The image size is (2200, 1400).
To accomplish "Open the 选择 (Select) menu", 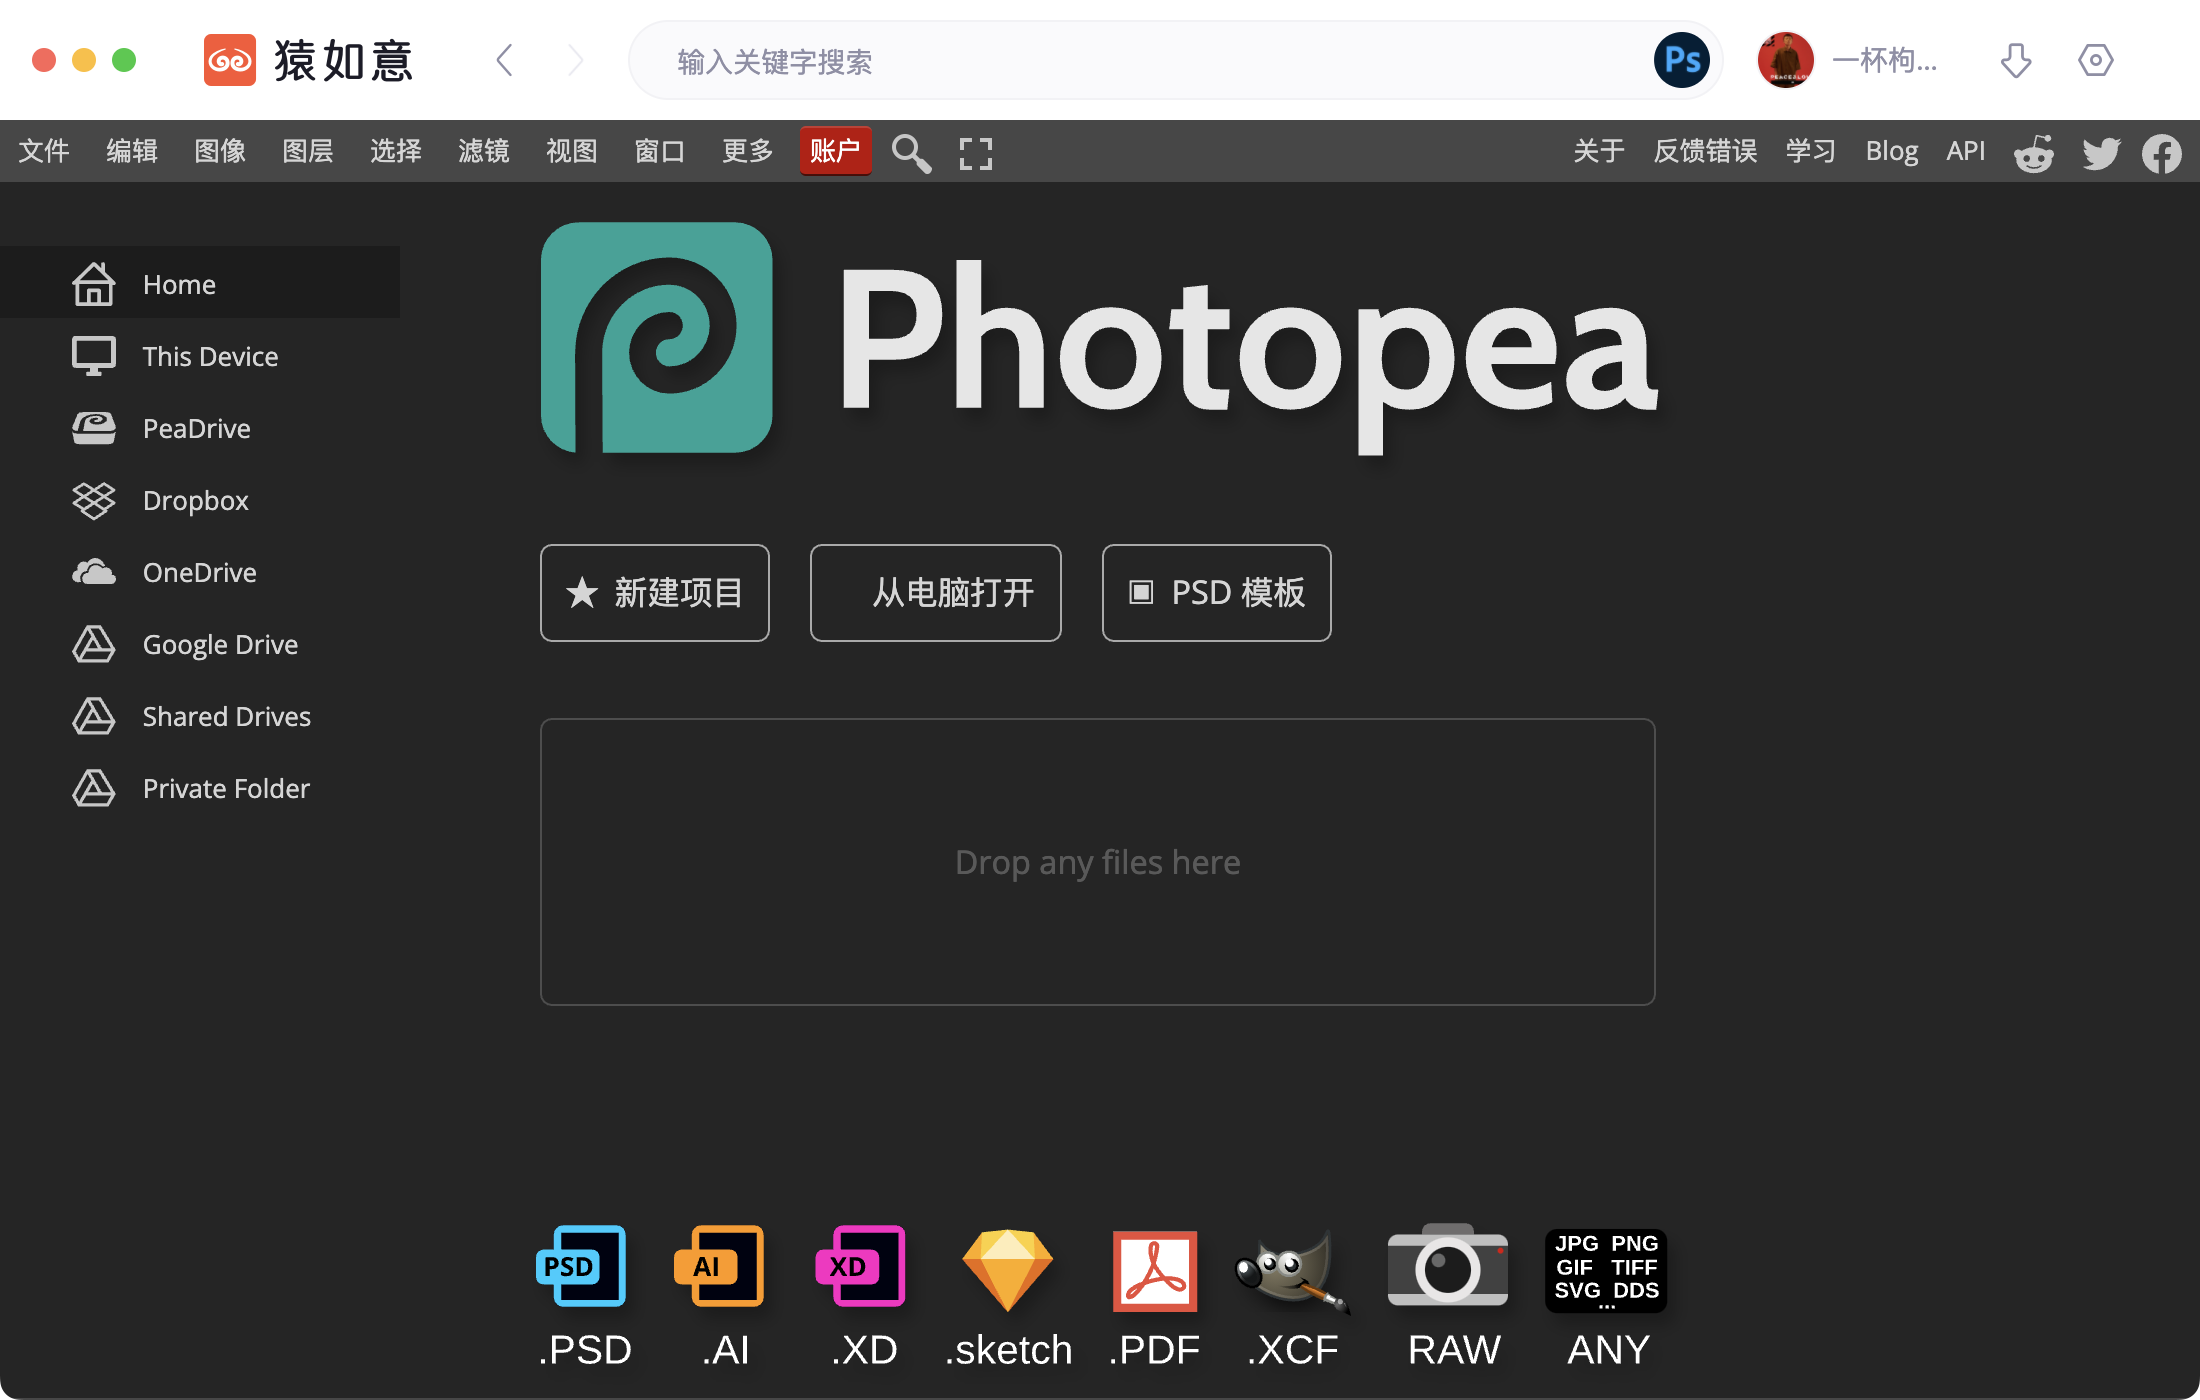I will point(396,151).
